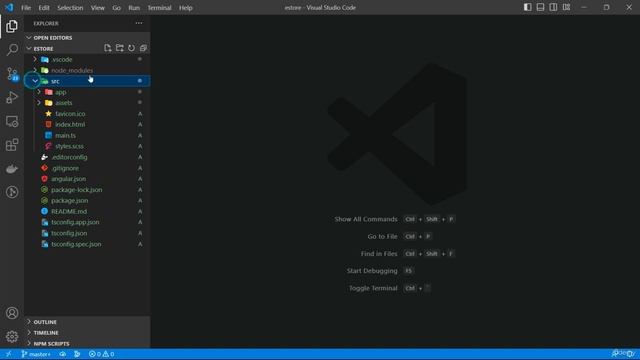Viewport: 640px width, 360px height.
Task: Expand the NPM SCRIPTS section
Action: coord(87,344)
